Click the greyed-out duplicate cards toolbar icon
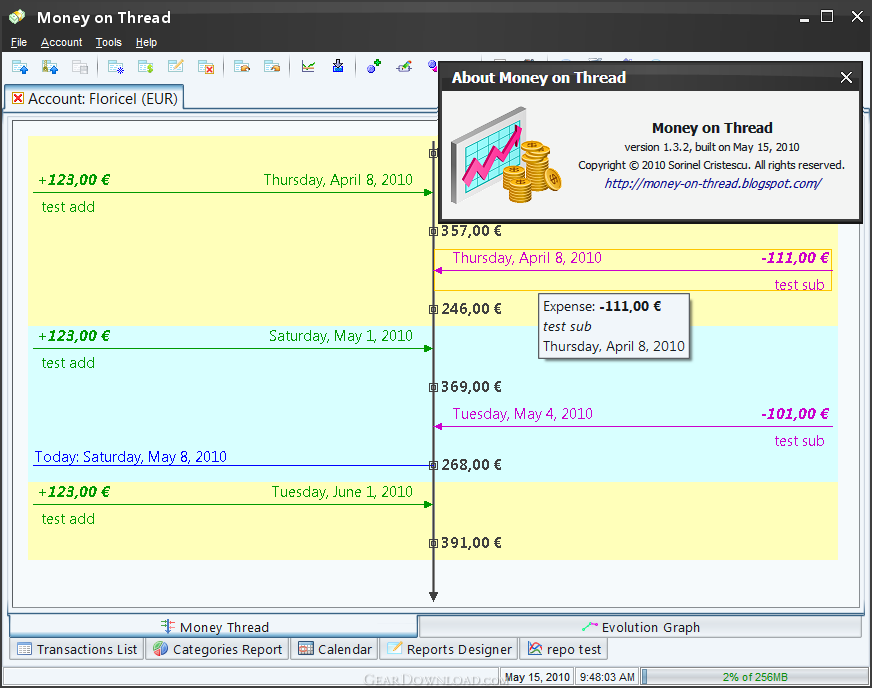This screenshot has height=688, width=872. coord(80,67)
